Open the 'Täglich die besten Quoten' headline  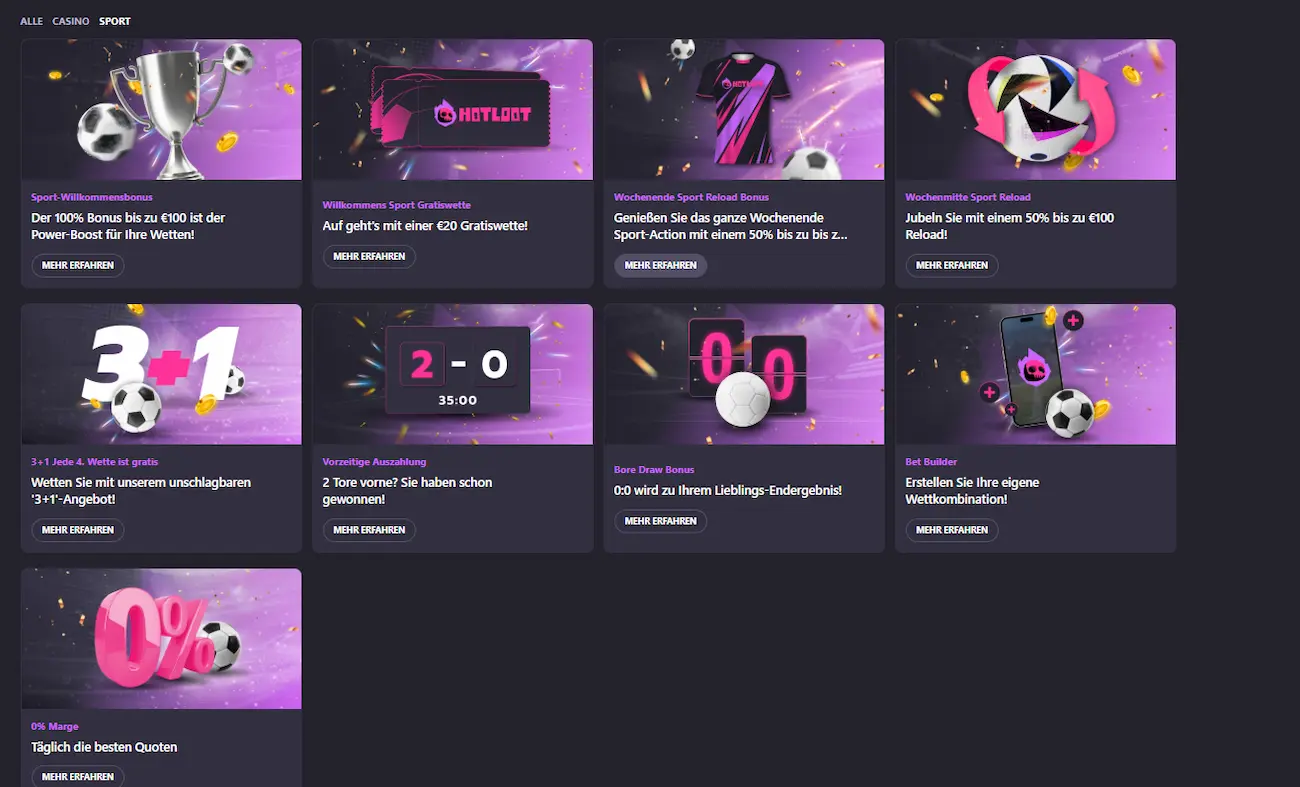104,747
